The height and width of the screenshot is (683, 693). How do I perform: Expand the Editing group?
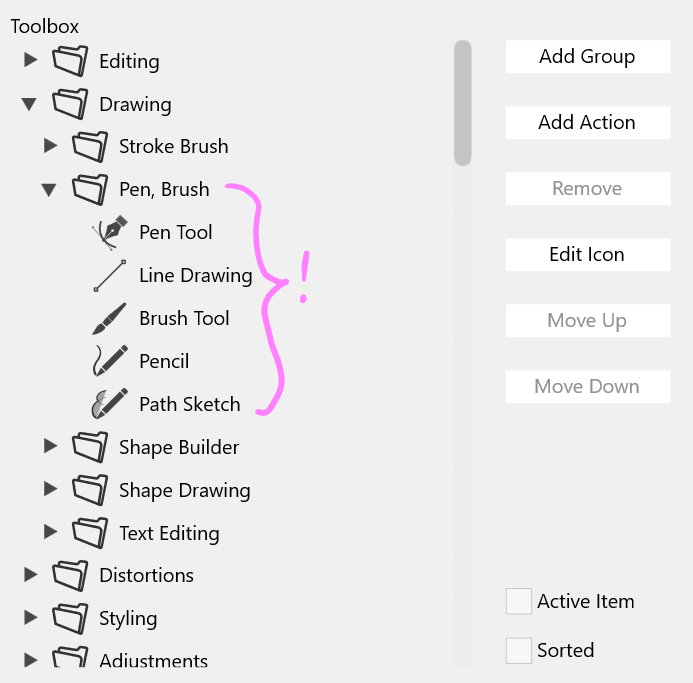click(30, 60)
